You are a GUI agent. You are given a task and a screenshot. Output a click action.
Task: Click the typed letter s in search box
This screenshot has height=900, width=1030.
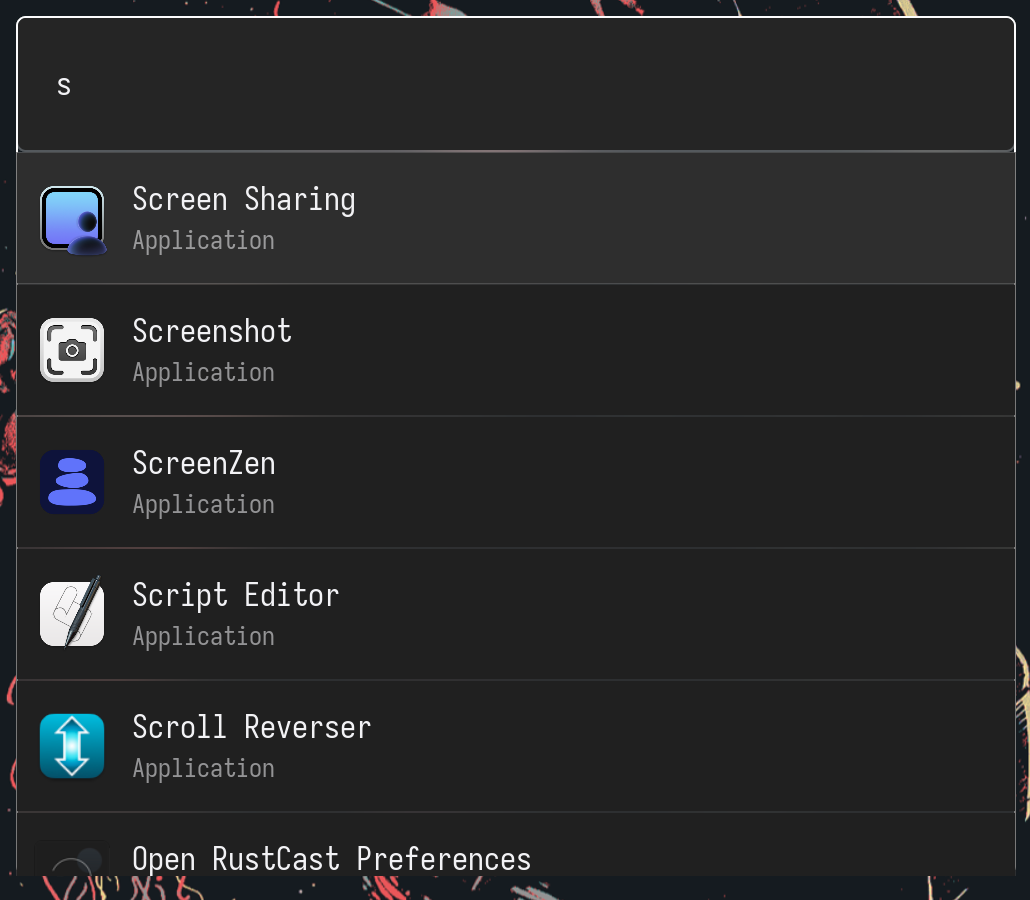(63, 85)
